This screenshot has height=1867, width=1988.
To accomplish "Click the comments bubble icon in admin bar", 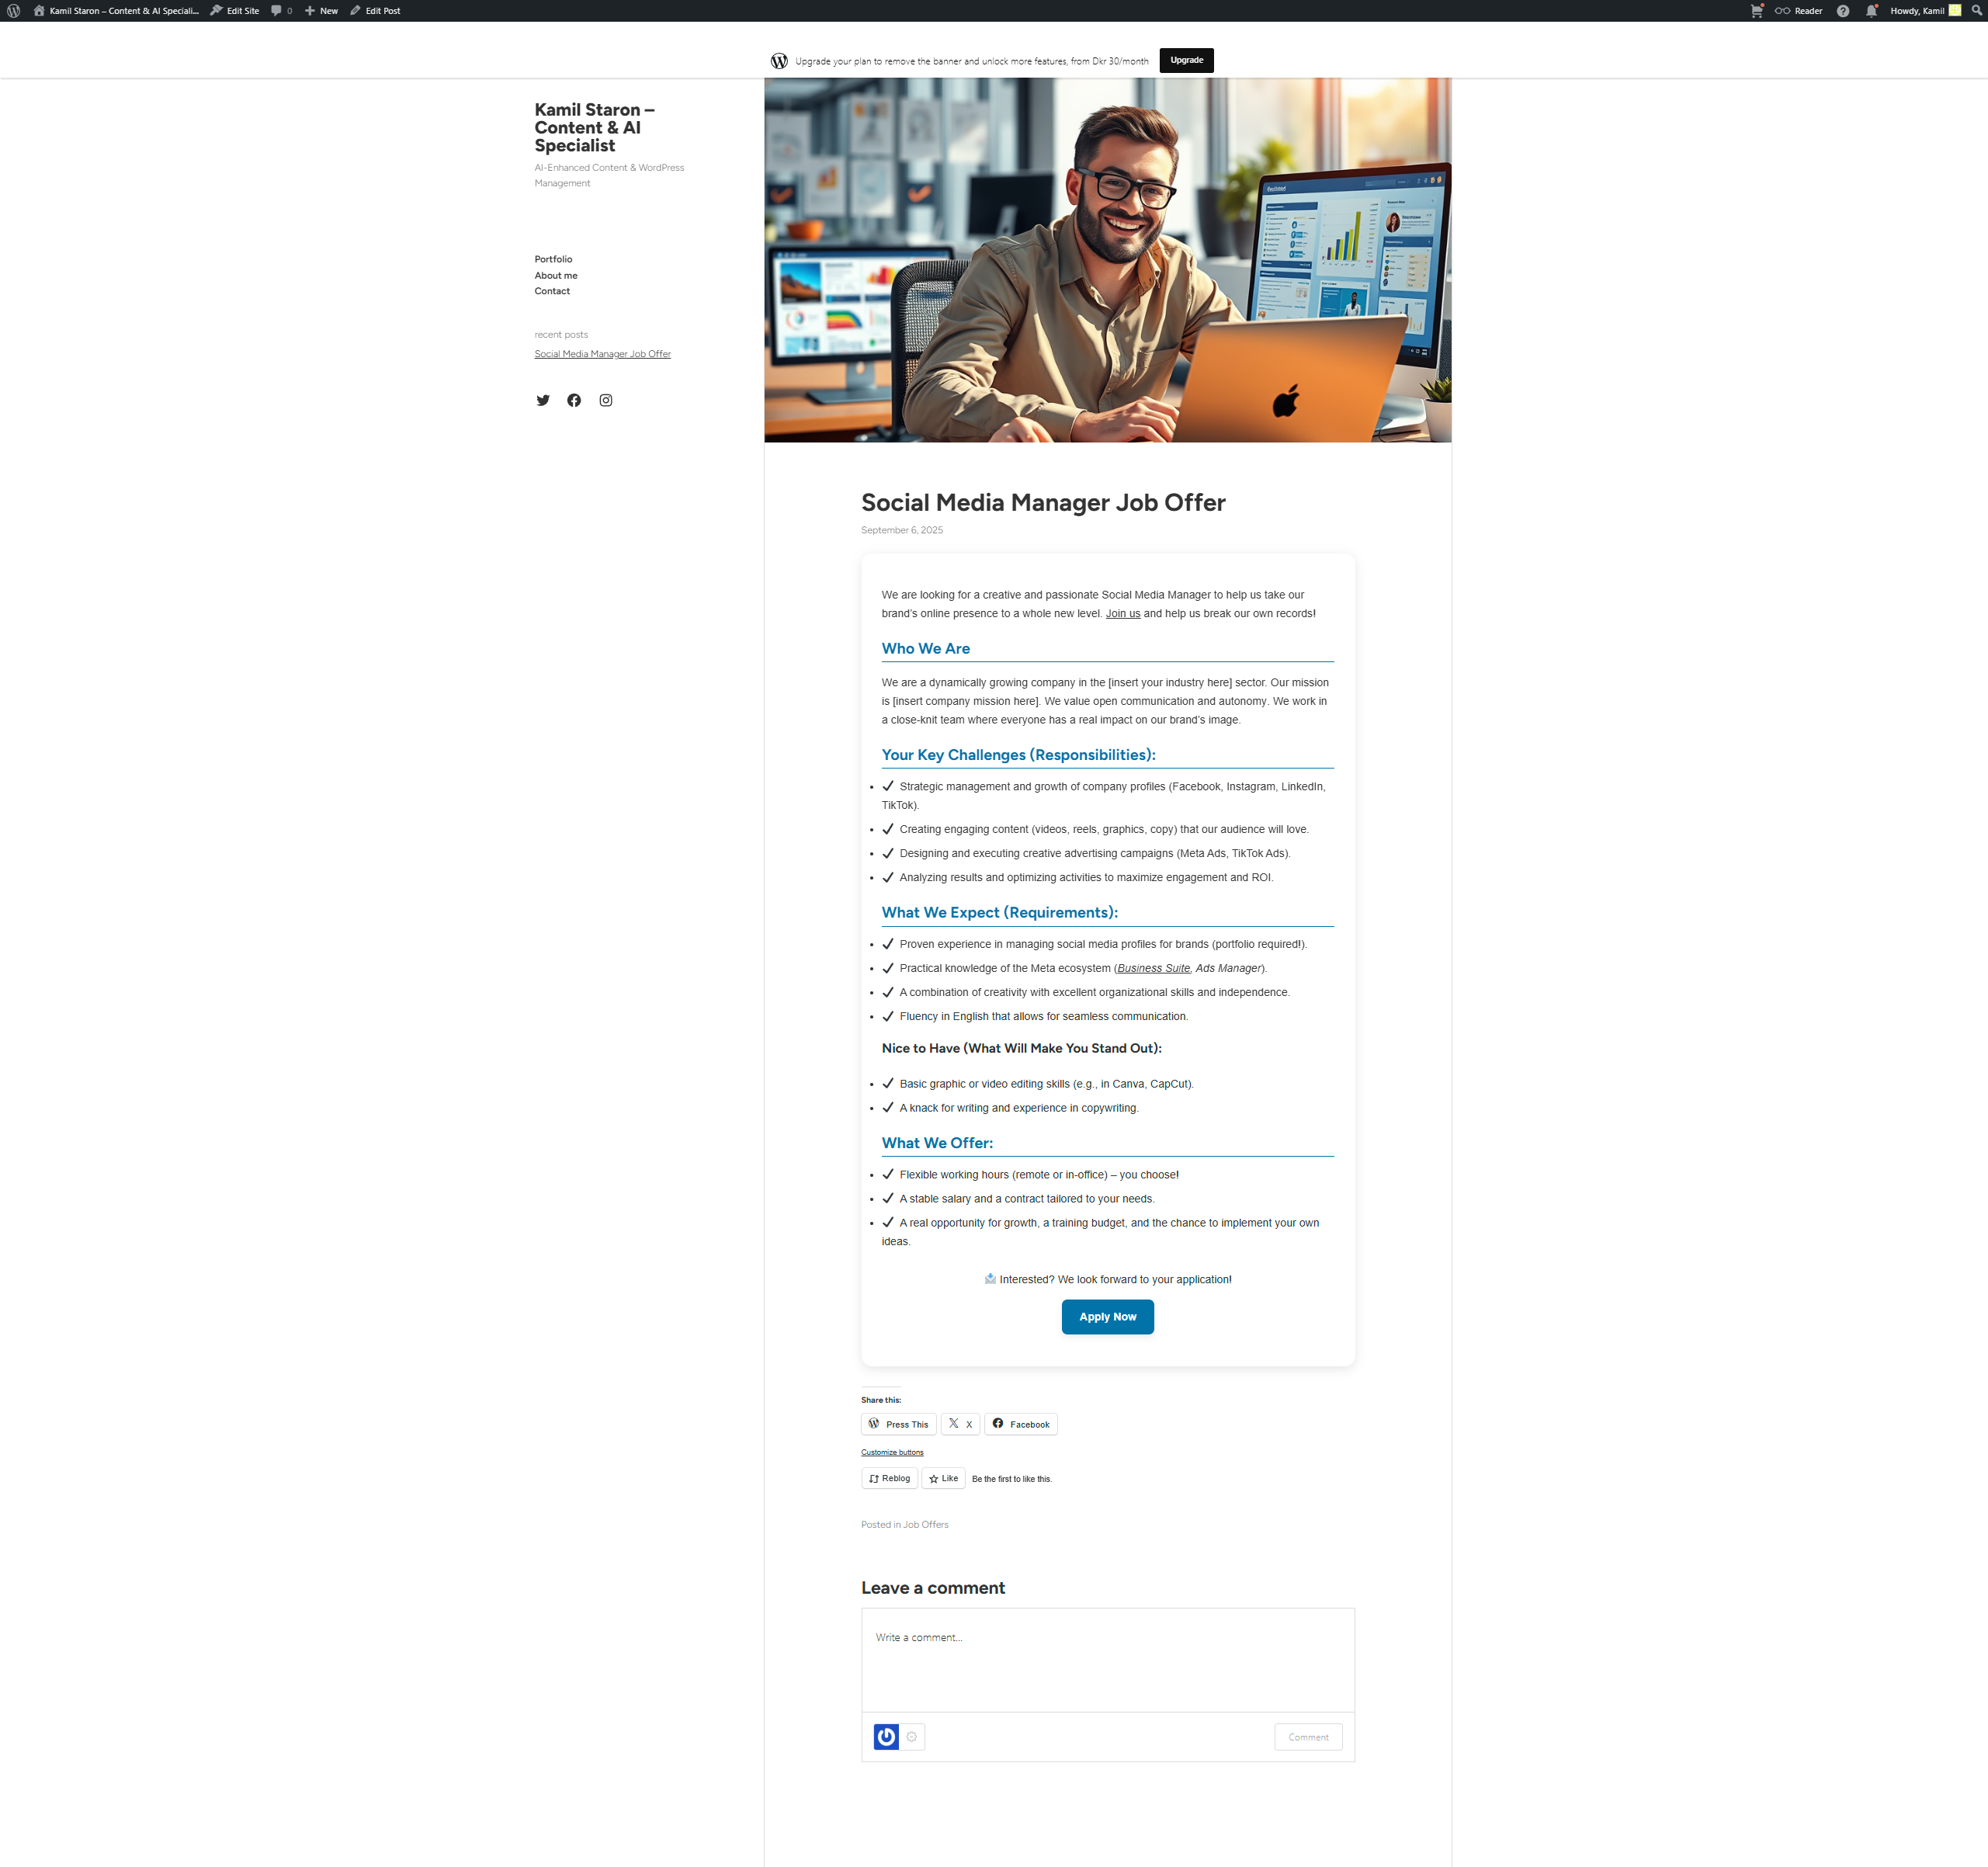I will (x=278, y=10).
